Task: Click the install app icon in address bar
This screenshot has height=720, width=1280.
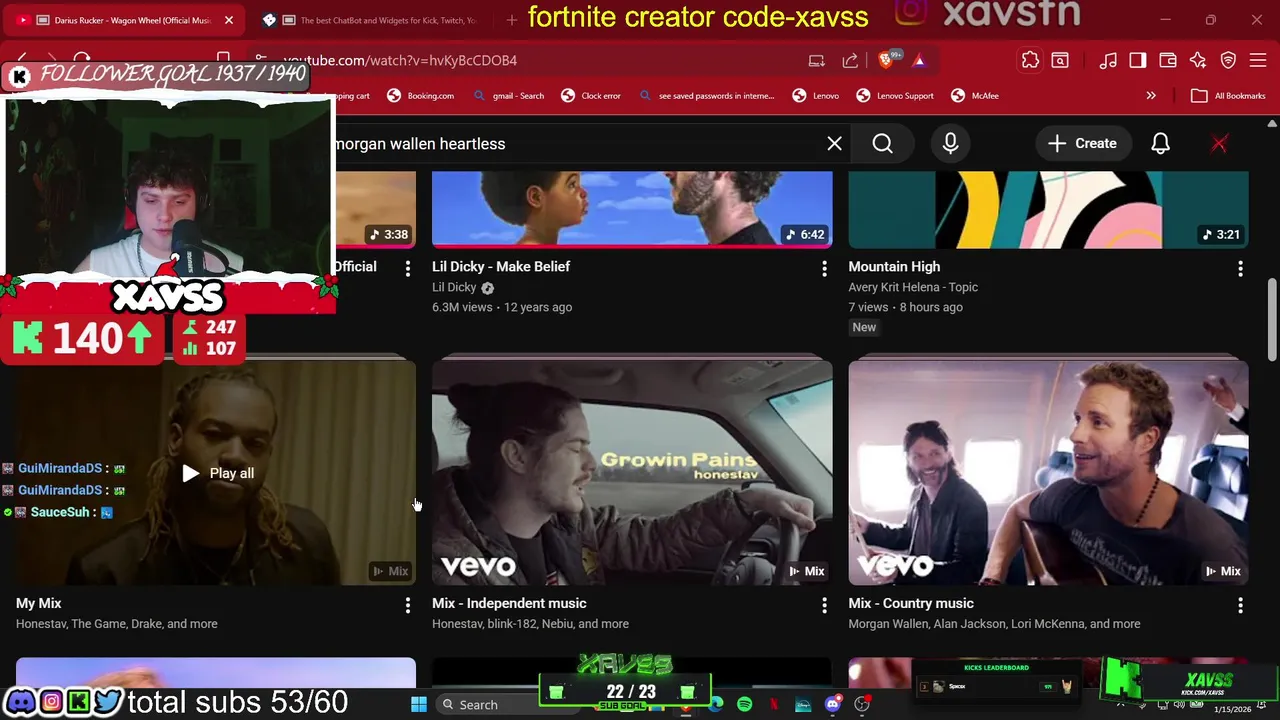Action: pyautogui.click(x=817, y=61)
